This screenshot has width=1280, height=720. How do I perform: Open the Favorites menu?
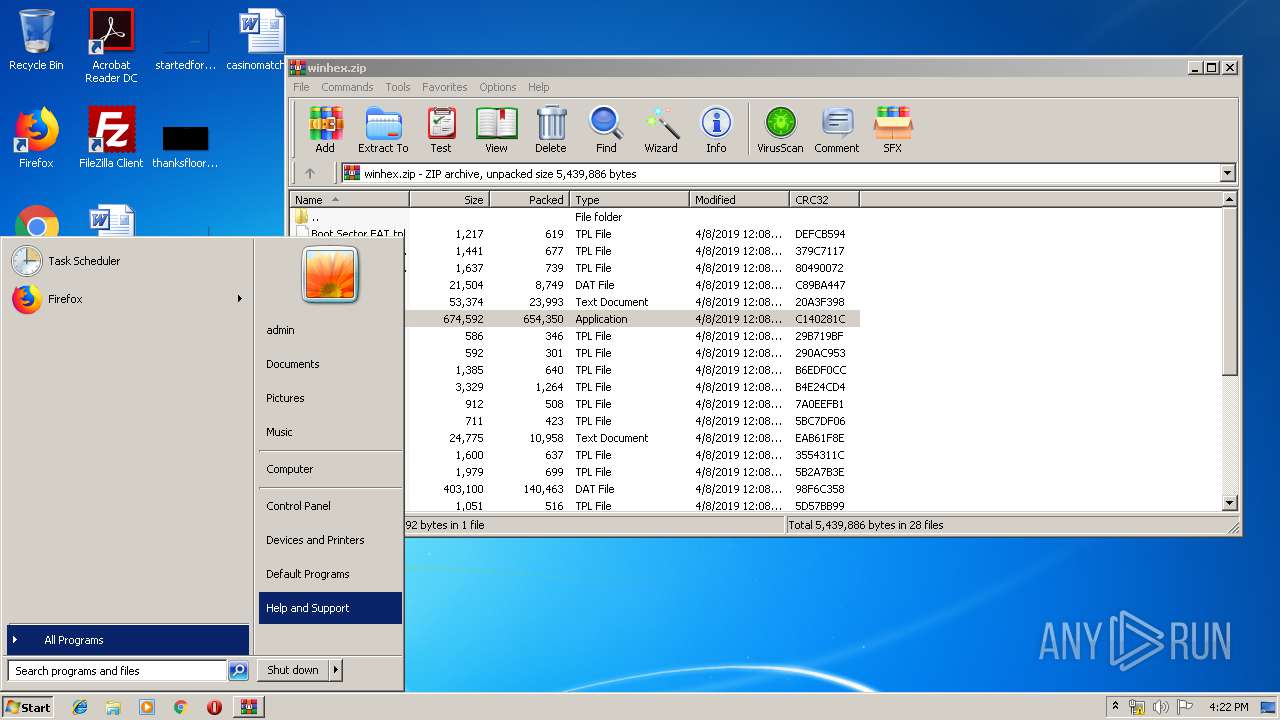(444, 87)
